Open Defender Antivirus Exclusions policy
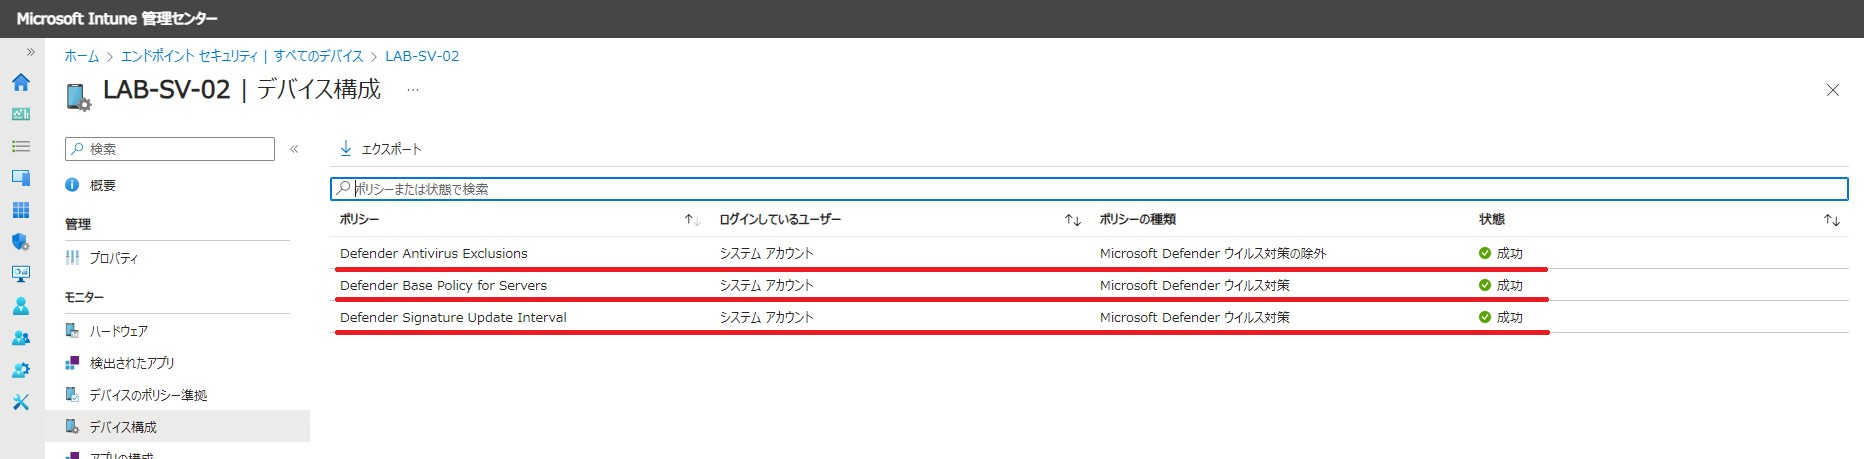The height and width of the screenshot is (459, 1864). click(433, 254)
